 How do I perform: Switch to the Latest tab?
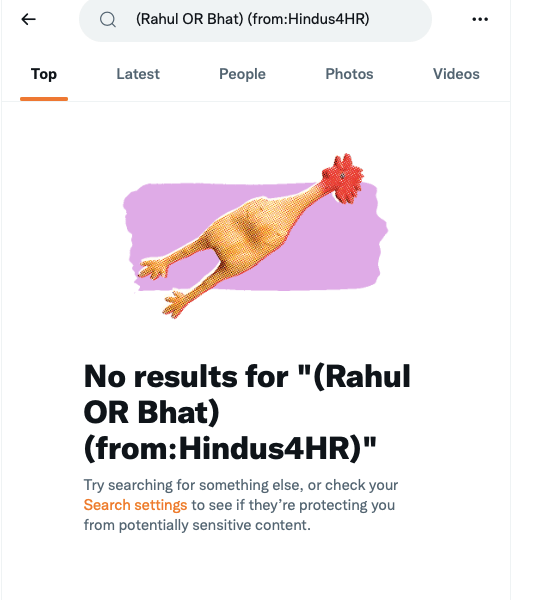[x=138, y=74]
